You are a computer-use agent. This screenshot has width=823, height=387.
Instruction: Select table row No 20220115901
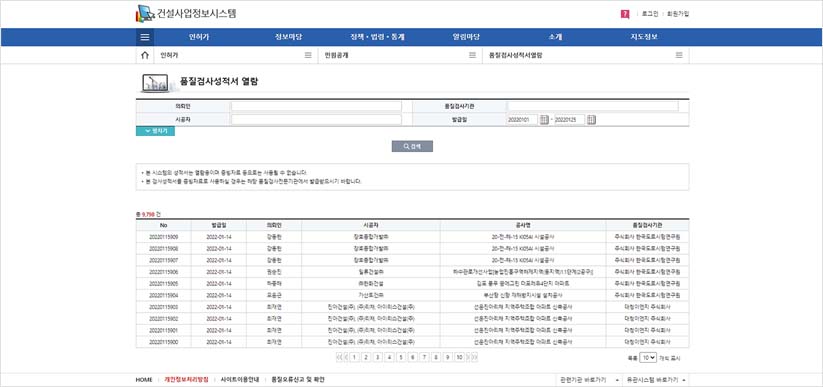coord(413,330)
